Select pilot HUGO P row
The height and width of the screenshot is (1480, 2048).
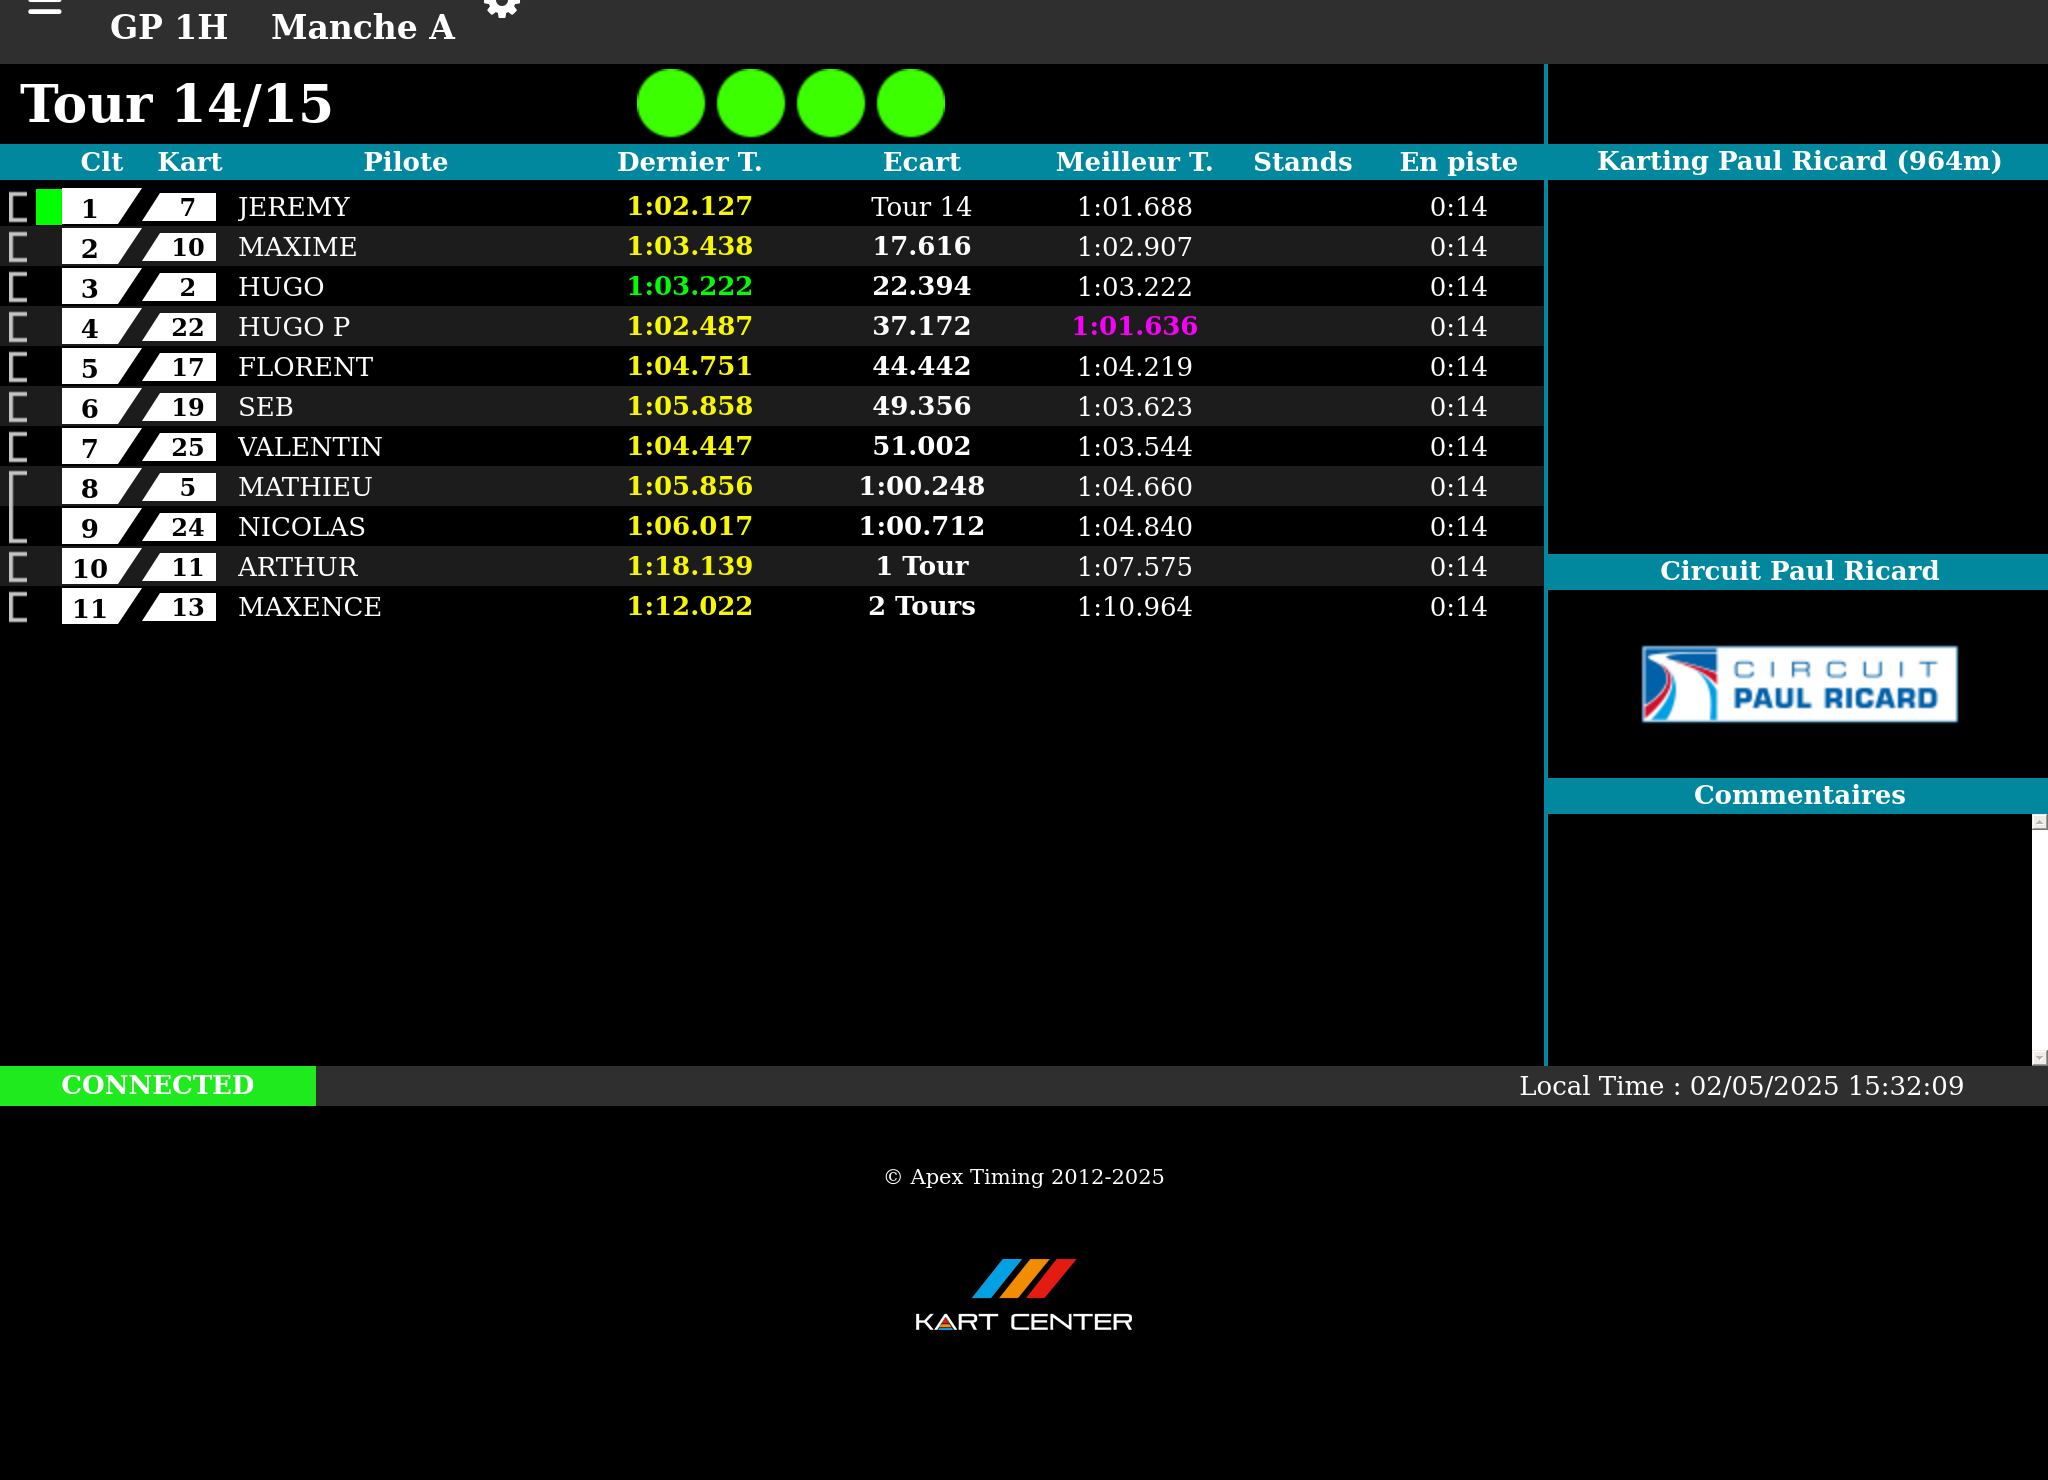(294, 327)
